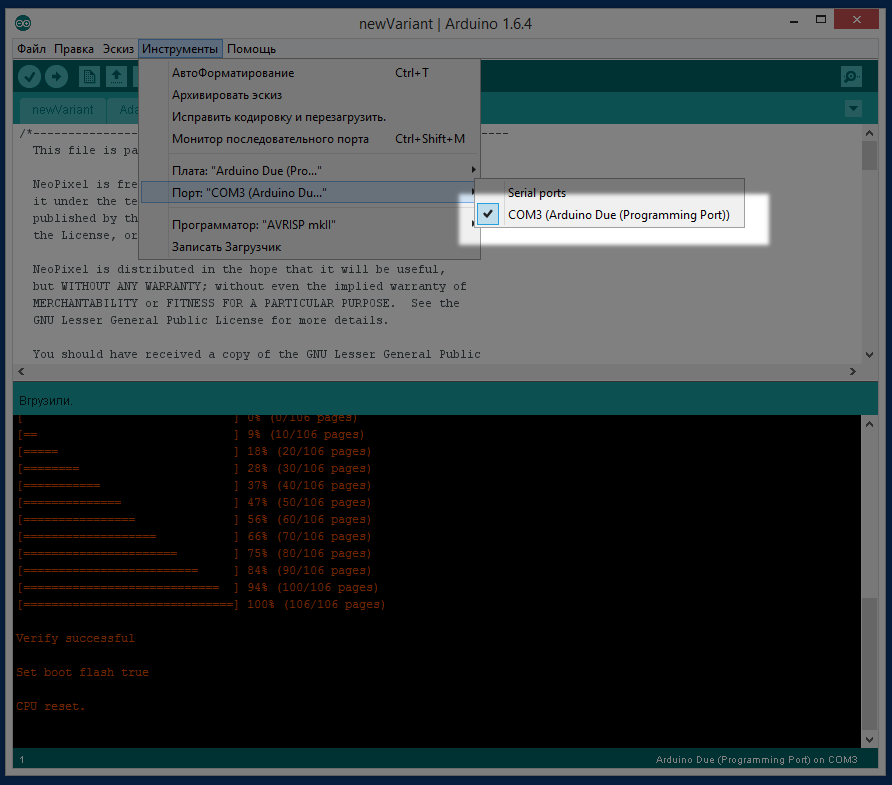Click the Serial ports header text
This screenshot has width=892, height=785.
[537, 193]
